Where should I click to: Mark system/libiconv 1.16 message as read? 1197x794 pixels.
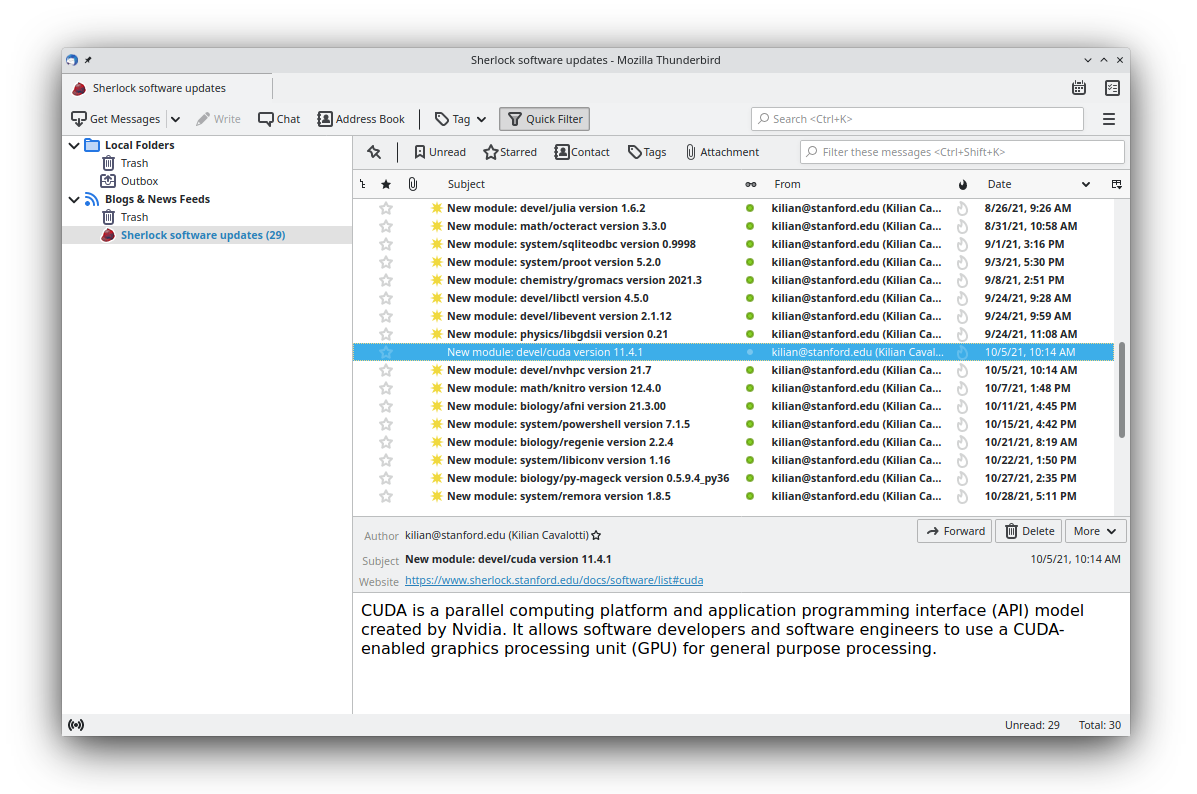[x=750, y=460]
